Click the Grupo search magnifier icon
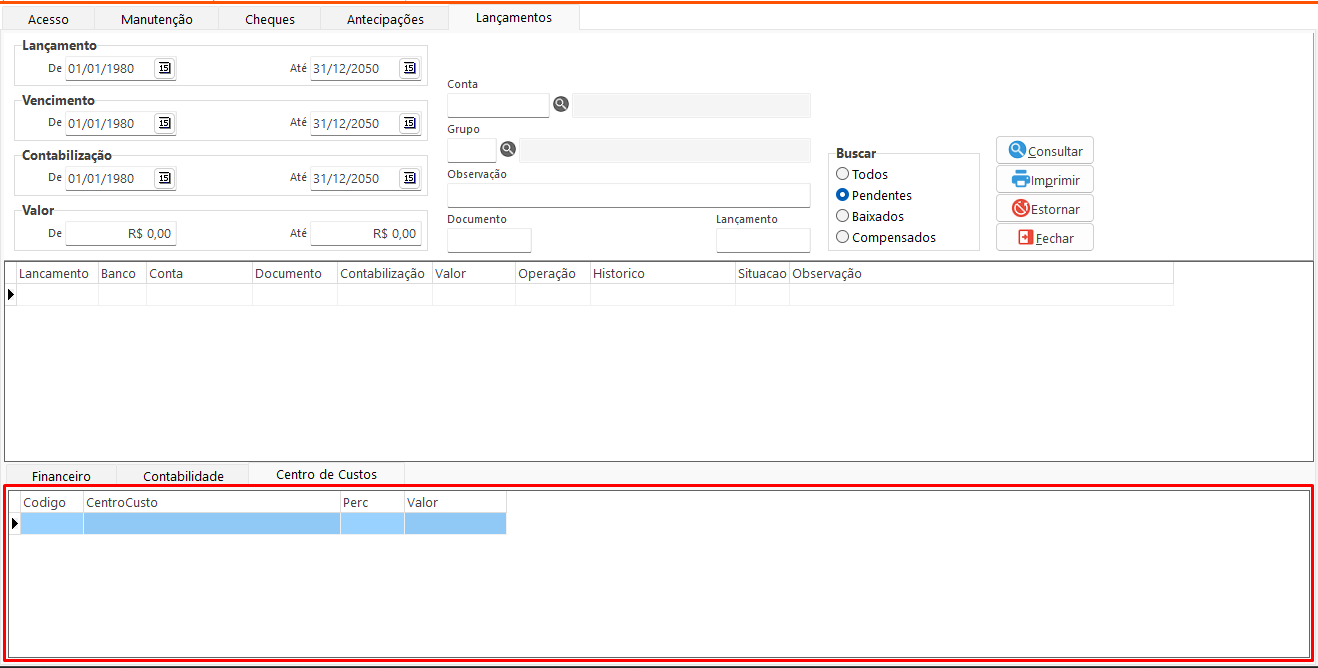Screen dimensions: 1318x668 pos(508,149)
